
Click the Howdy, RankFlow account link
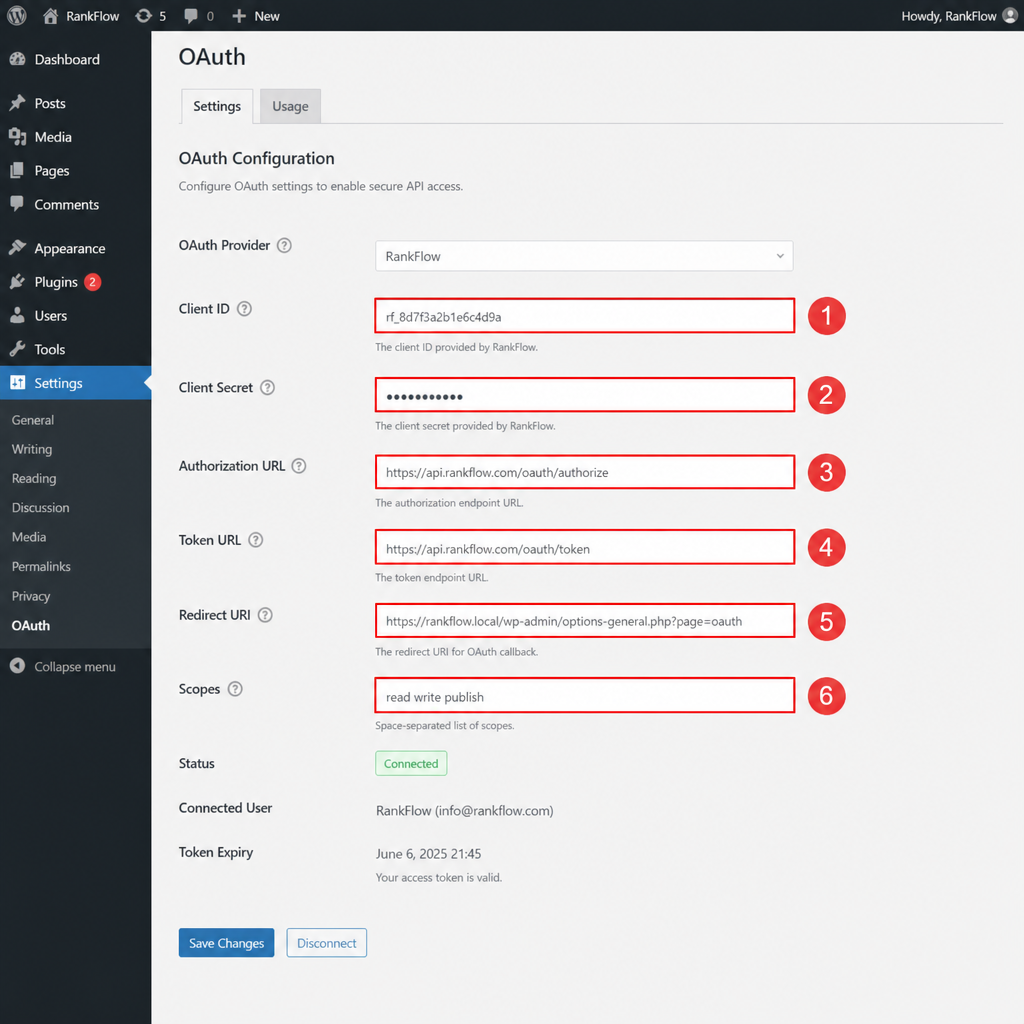click(949, 16)
